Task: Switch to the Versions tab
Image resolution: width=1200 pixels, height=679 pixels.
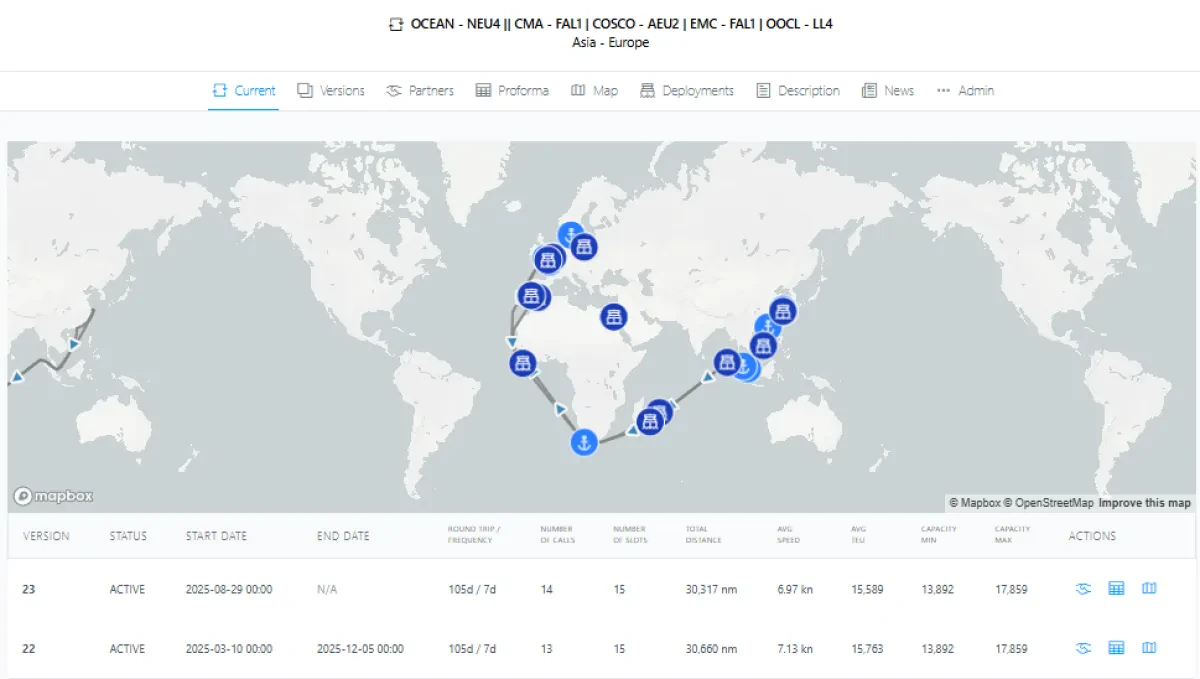Action: [x=331, y=91]
